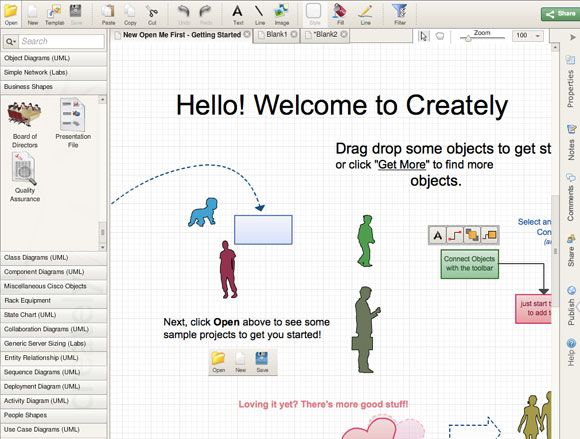Select the blue crawling baby figure
The width and height of the screenshot is (580, 439).
(x=203, y=212)
